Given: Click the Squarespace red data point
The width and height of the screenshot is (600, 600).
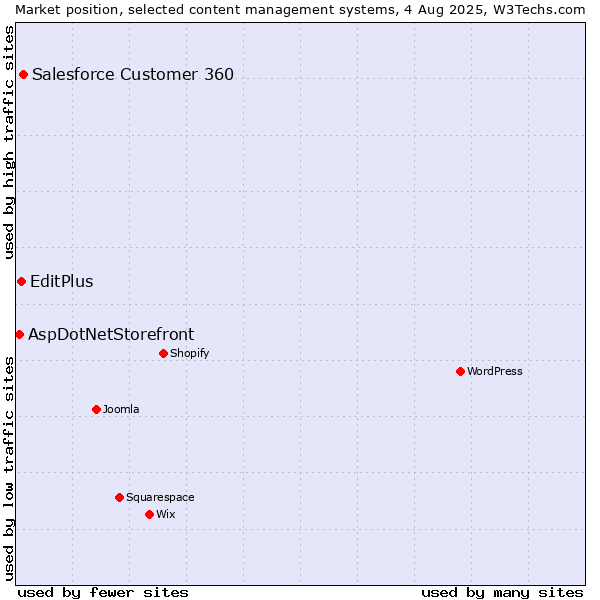Looking at the screenshot, I should tap(119, 497).
